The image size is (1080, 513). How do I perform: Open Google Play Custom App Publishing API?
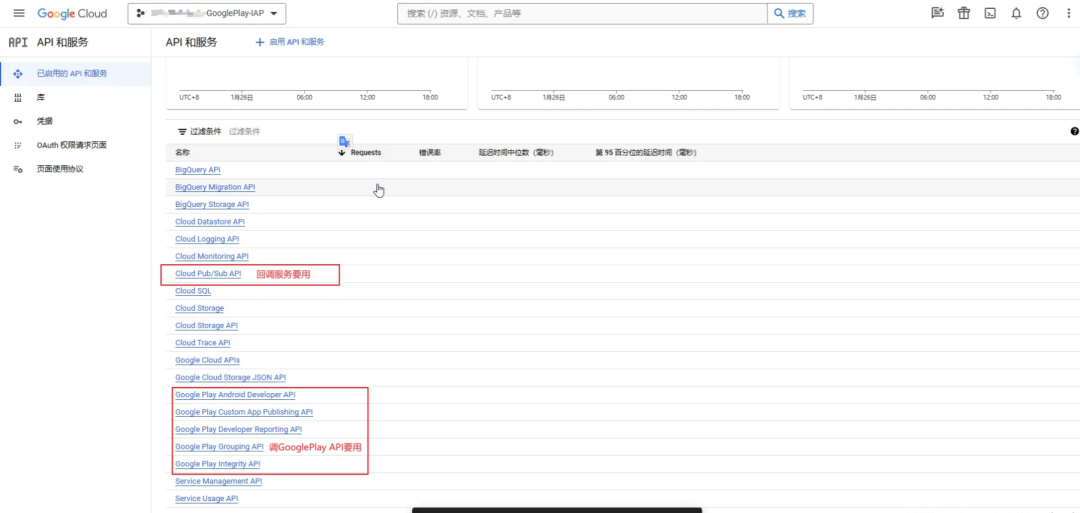[244, 412]
